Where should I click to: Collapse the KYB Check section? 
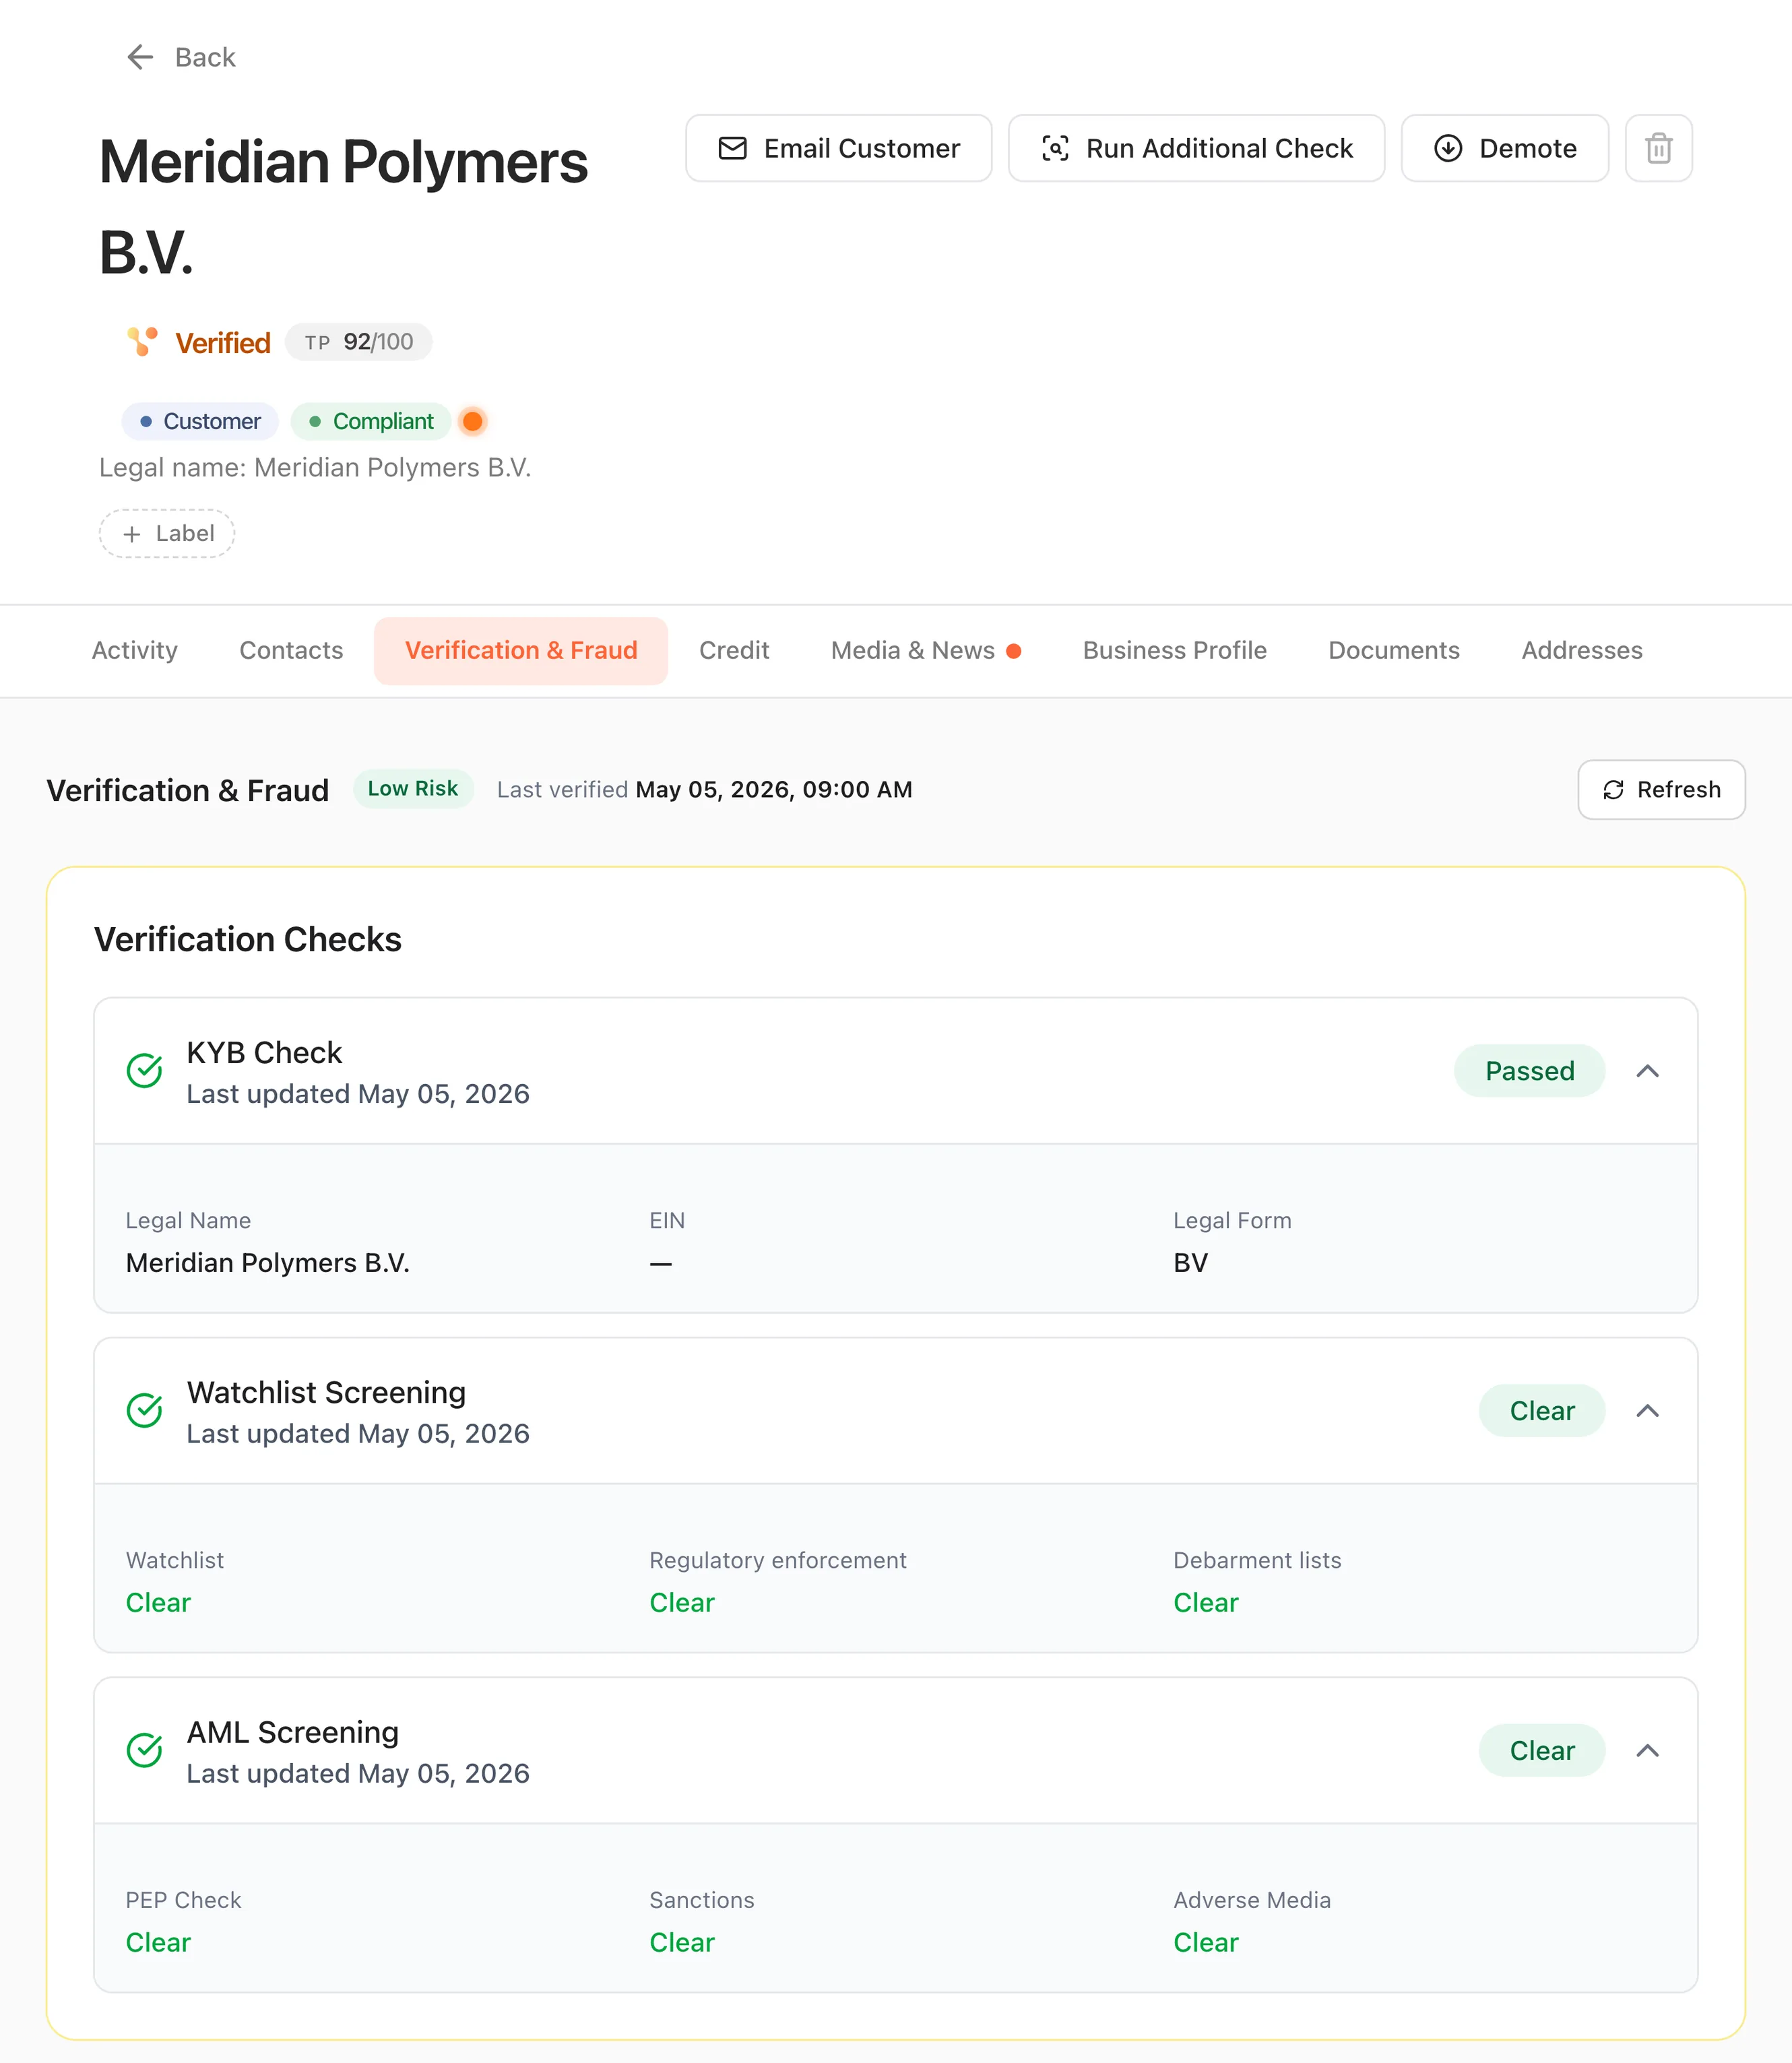[1647, 1071]
